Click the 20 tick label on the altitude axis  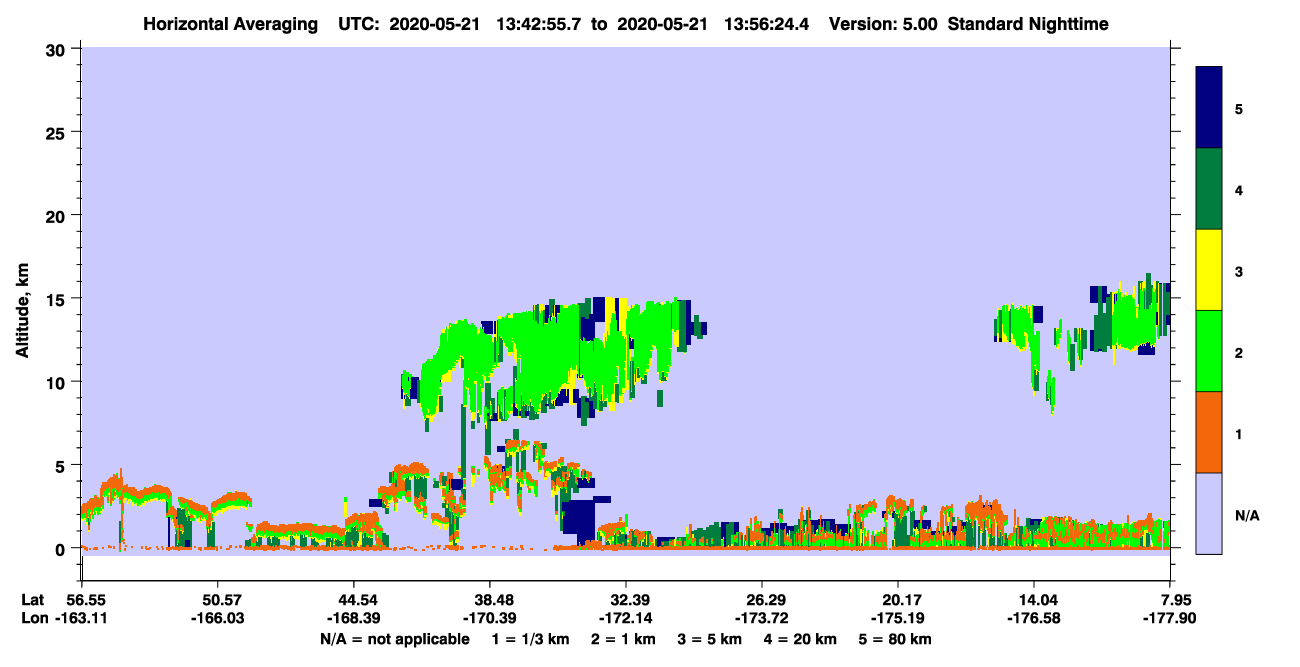coord(58,215)
